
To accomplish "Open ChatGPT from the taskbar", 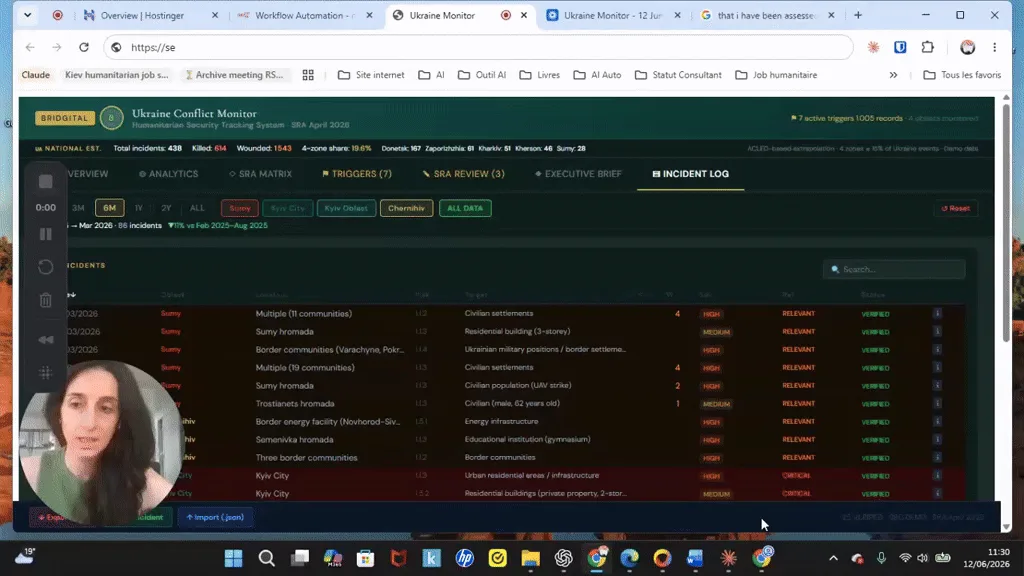I will (564, 558).
